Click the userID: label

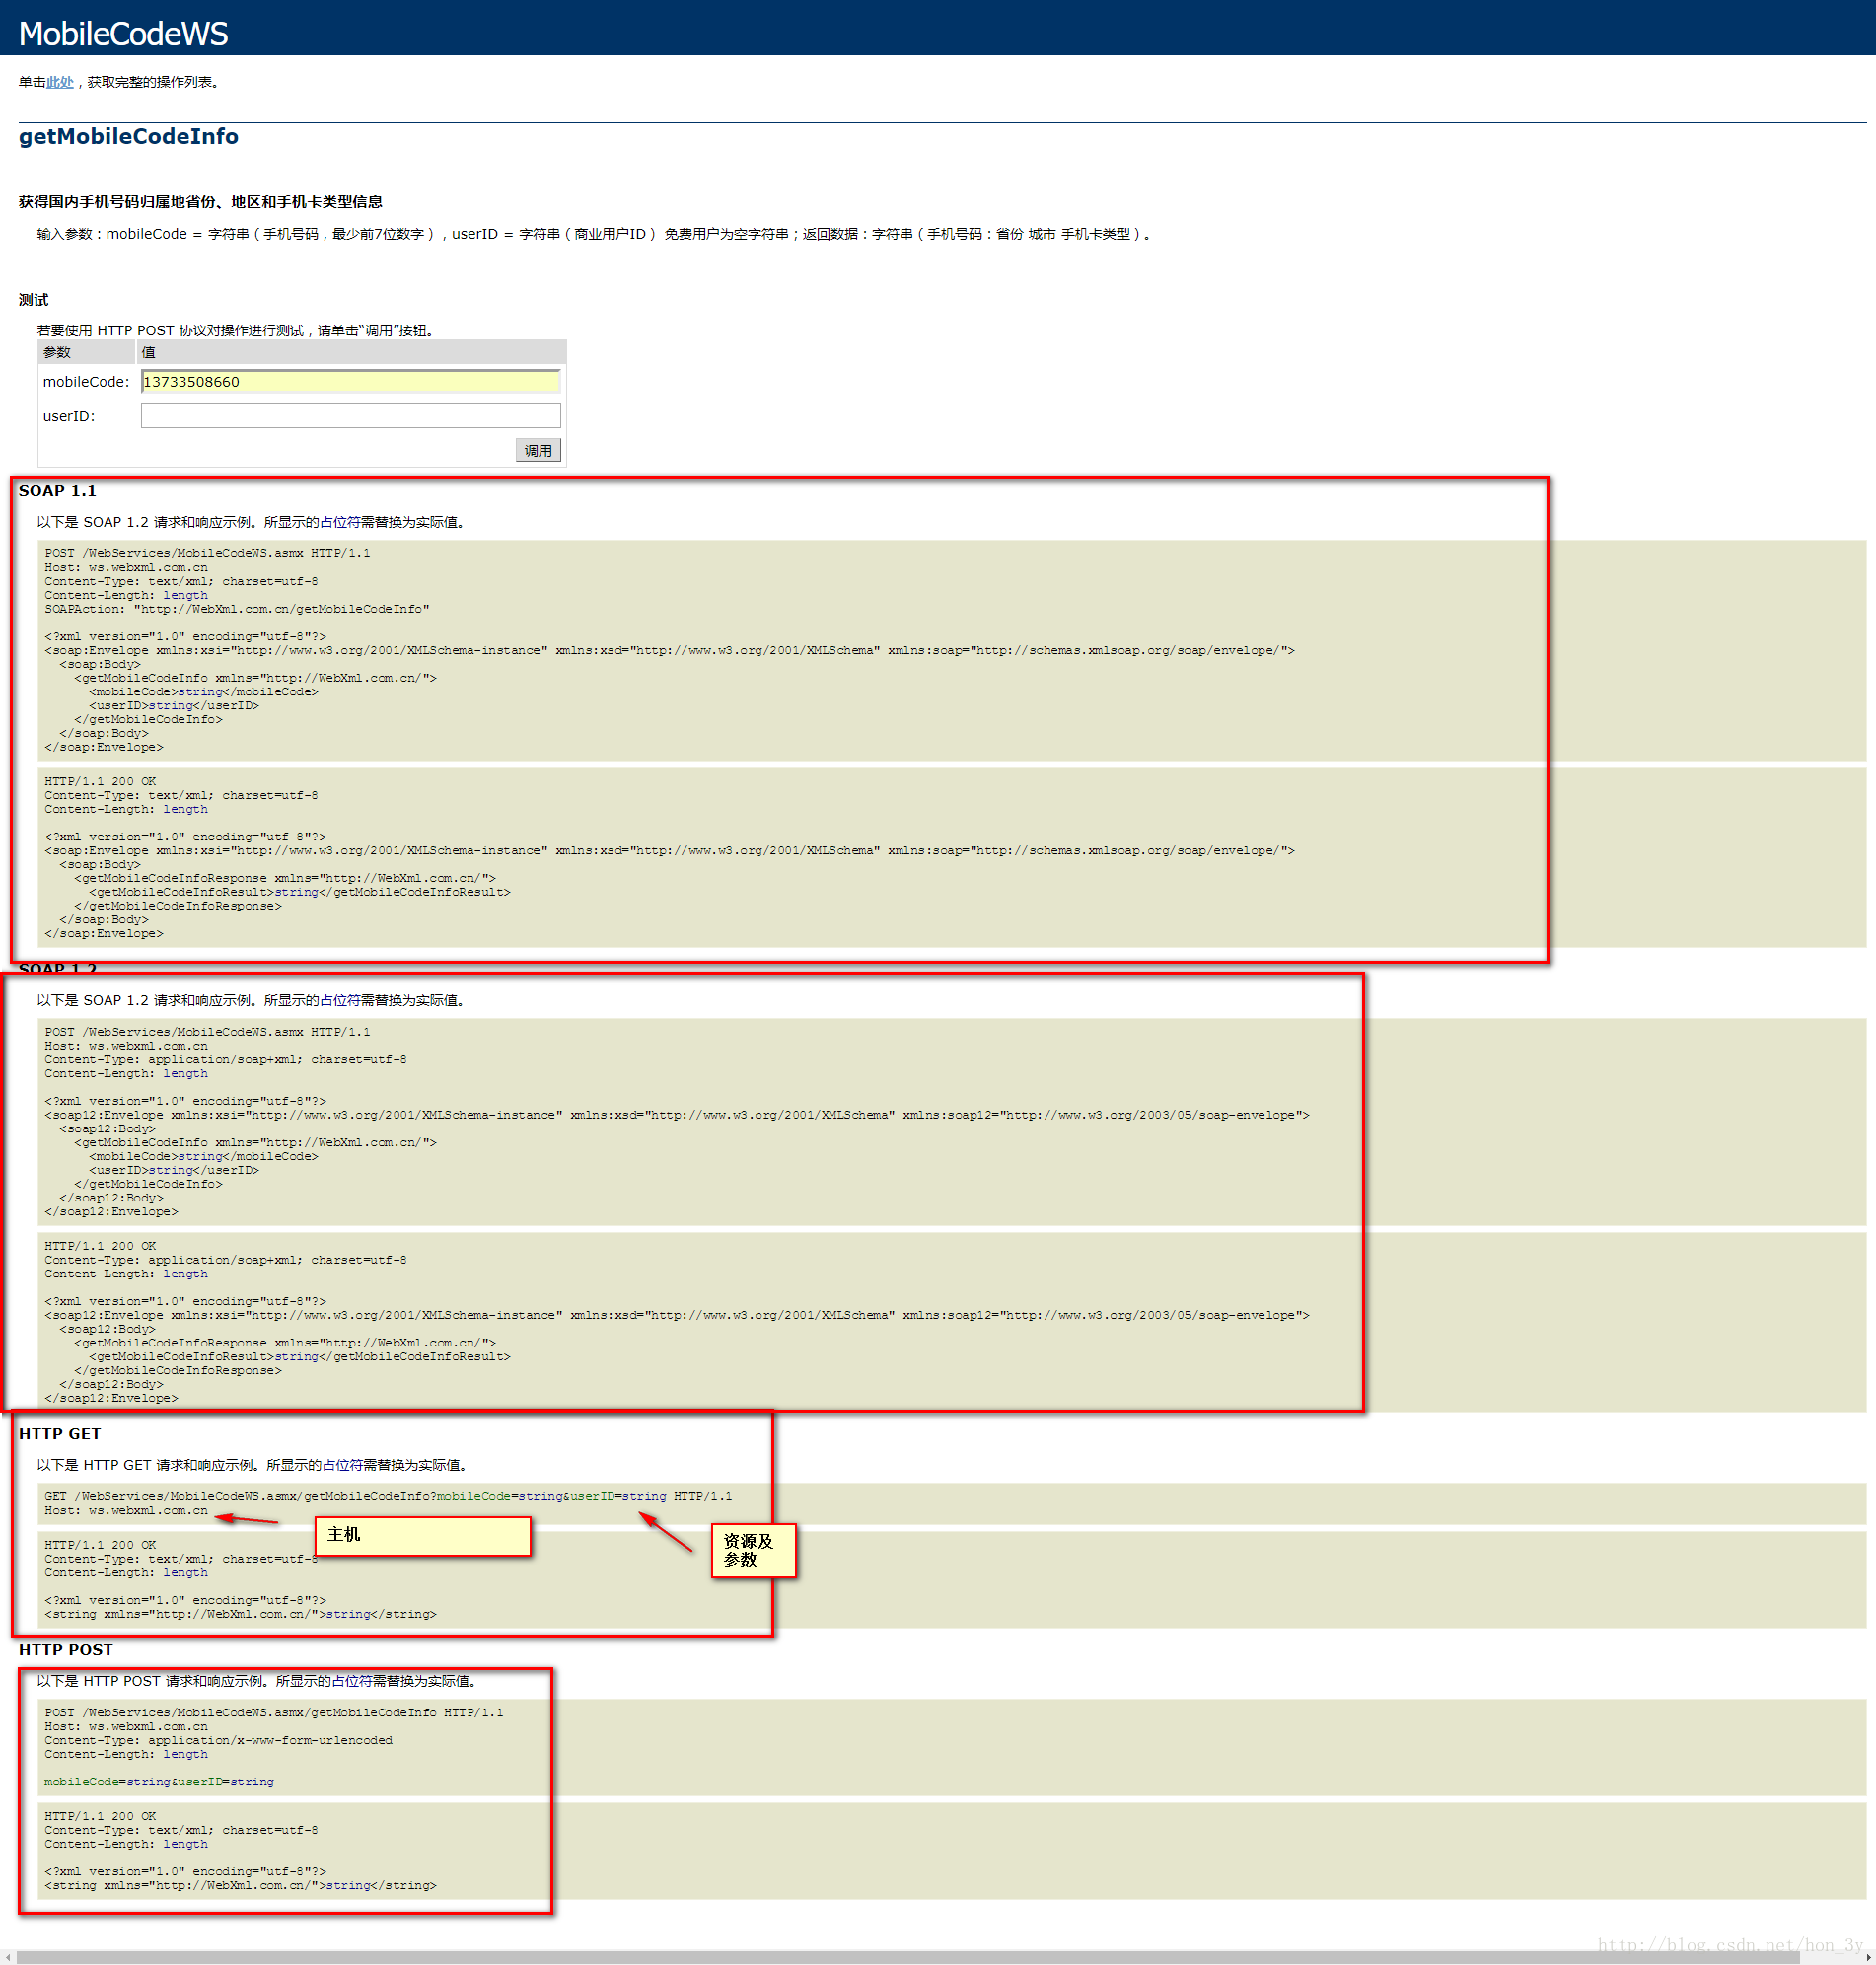[69, 416]
